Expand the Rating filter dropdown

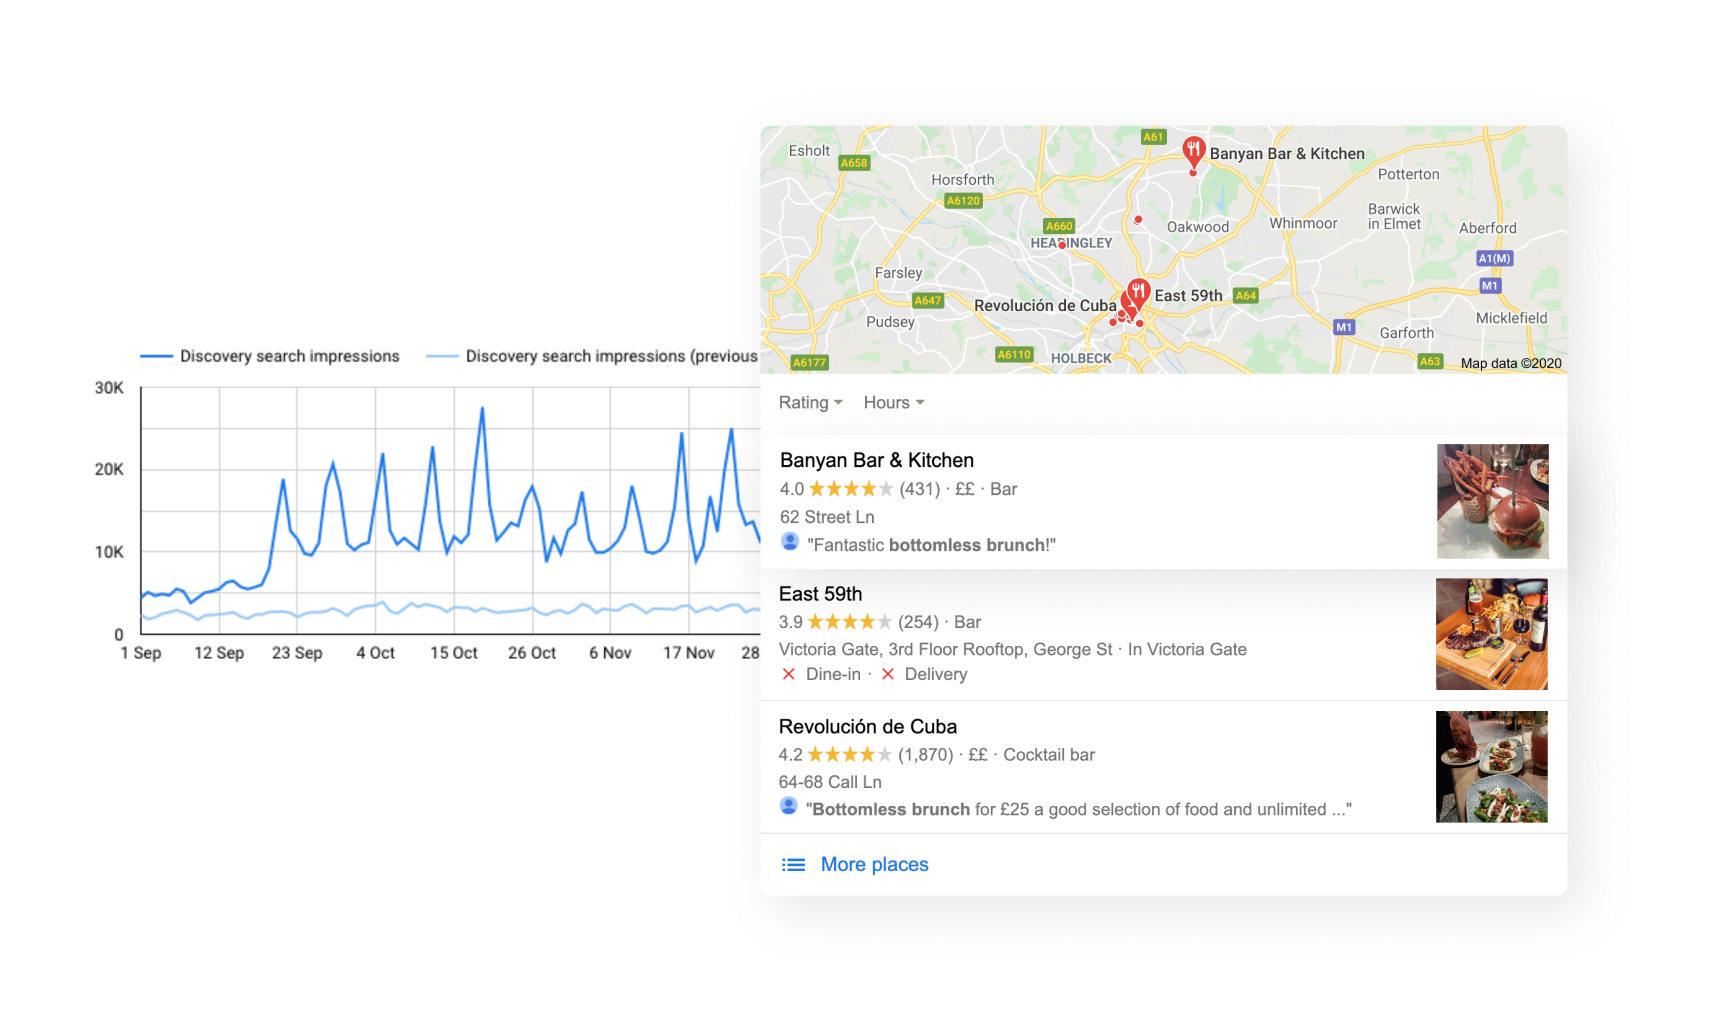(811, 402)
